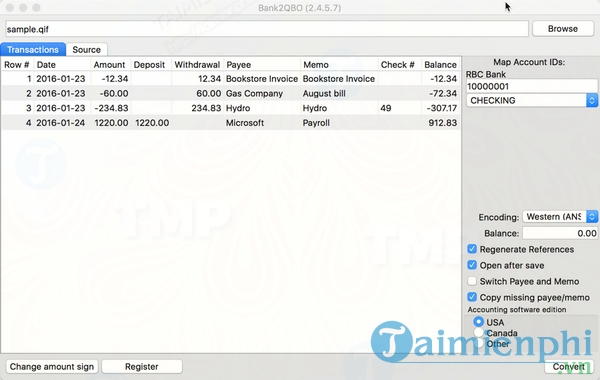Click the Change amount sign button
This screenshot has height=380, width=600.
pos(52,367)
